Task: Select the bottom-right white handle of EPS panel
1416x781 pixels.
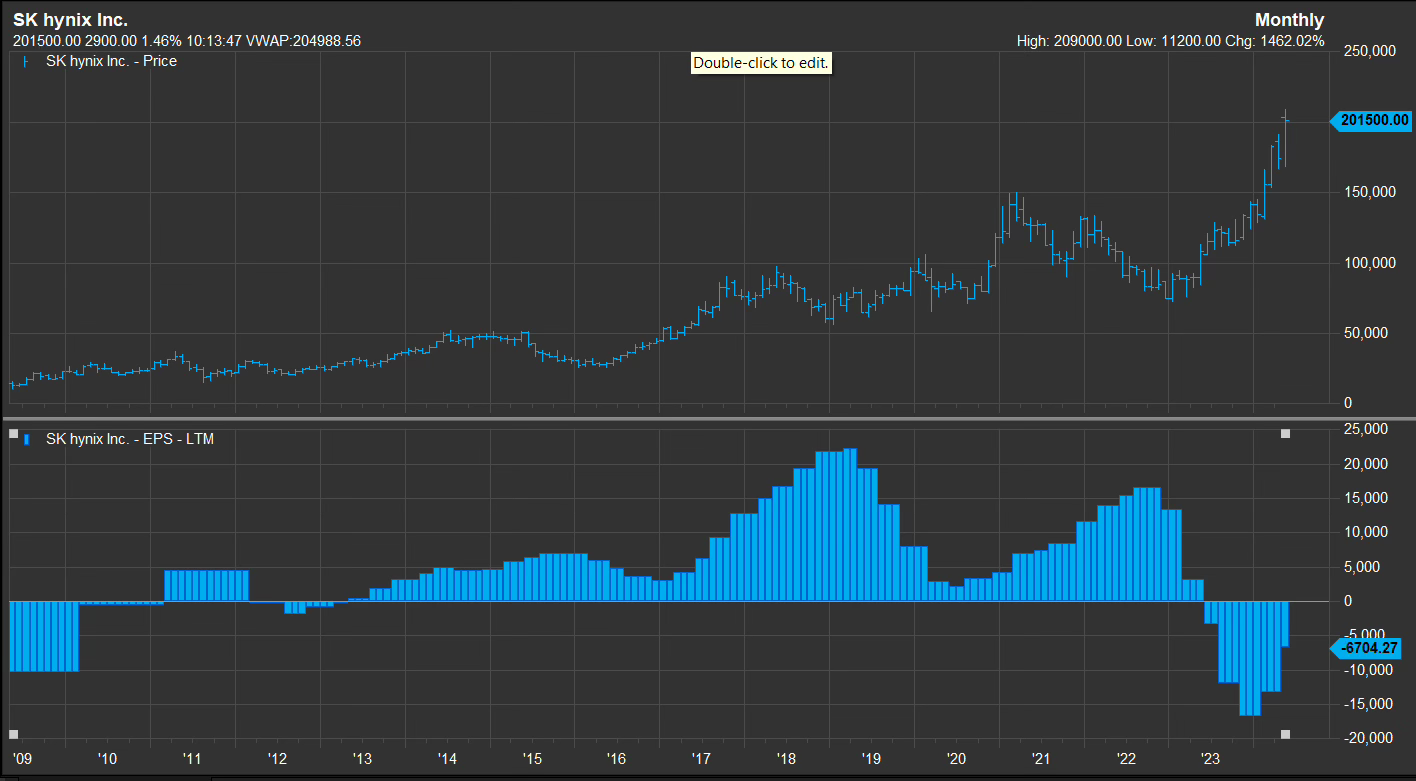Action: pyautogui.click(x=1286, y=735)
